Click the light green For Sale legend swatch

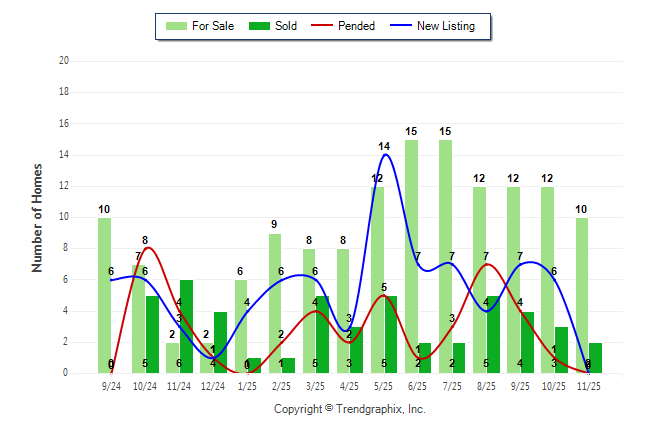[177, 26]
